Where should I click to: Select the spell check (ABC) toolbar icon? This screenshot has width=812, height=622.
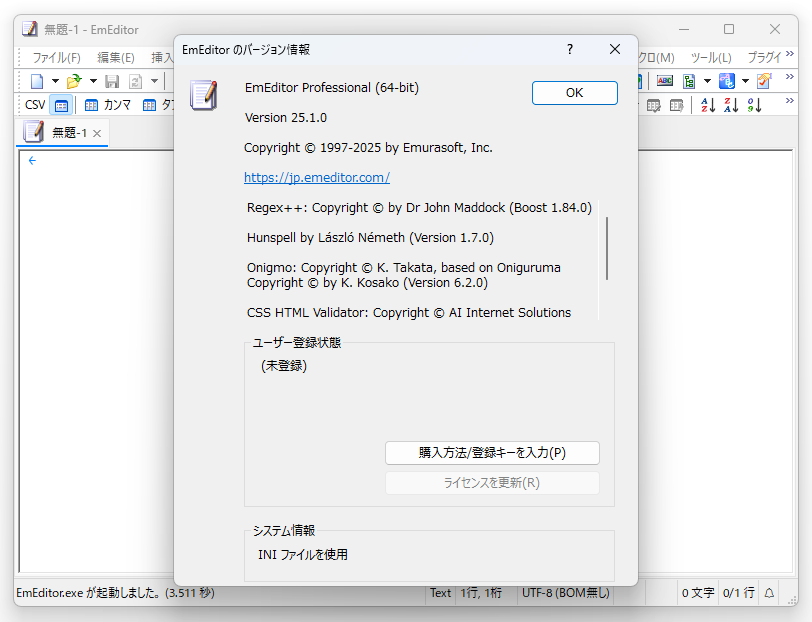click(664, 80)
